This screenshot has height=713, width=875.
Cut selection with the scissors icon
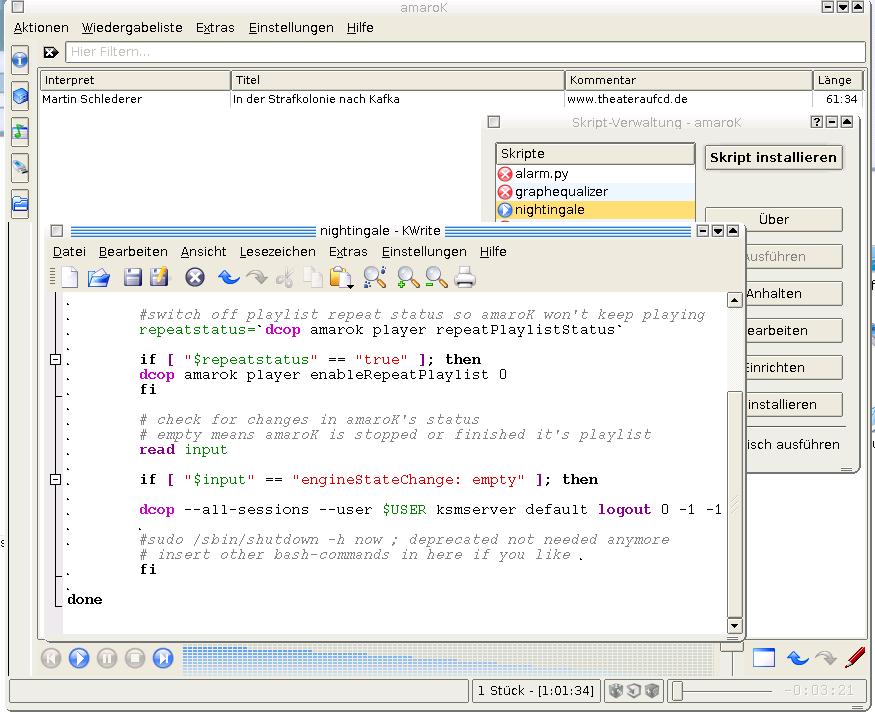click(285, 277)
